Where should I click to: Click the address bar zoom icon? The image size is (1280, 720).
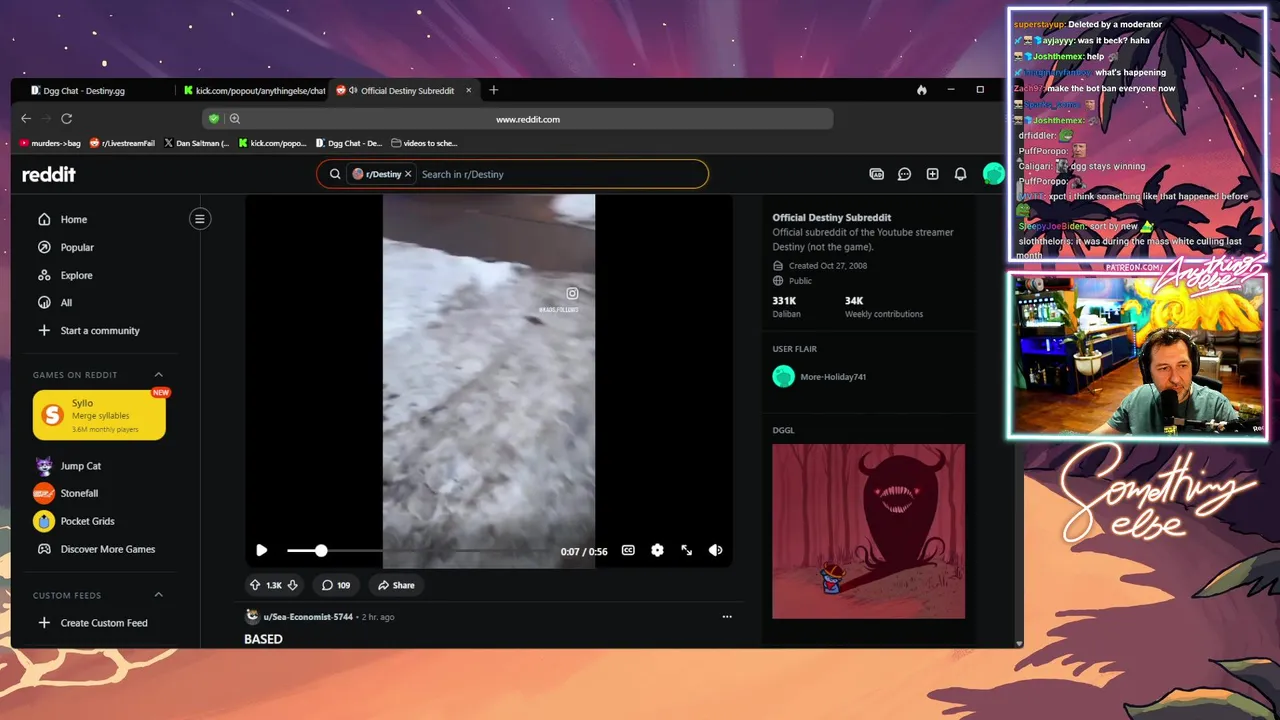coord(235,118)
